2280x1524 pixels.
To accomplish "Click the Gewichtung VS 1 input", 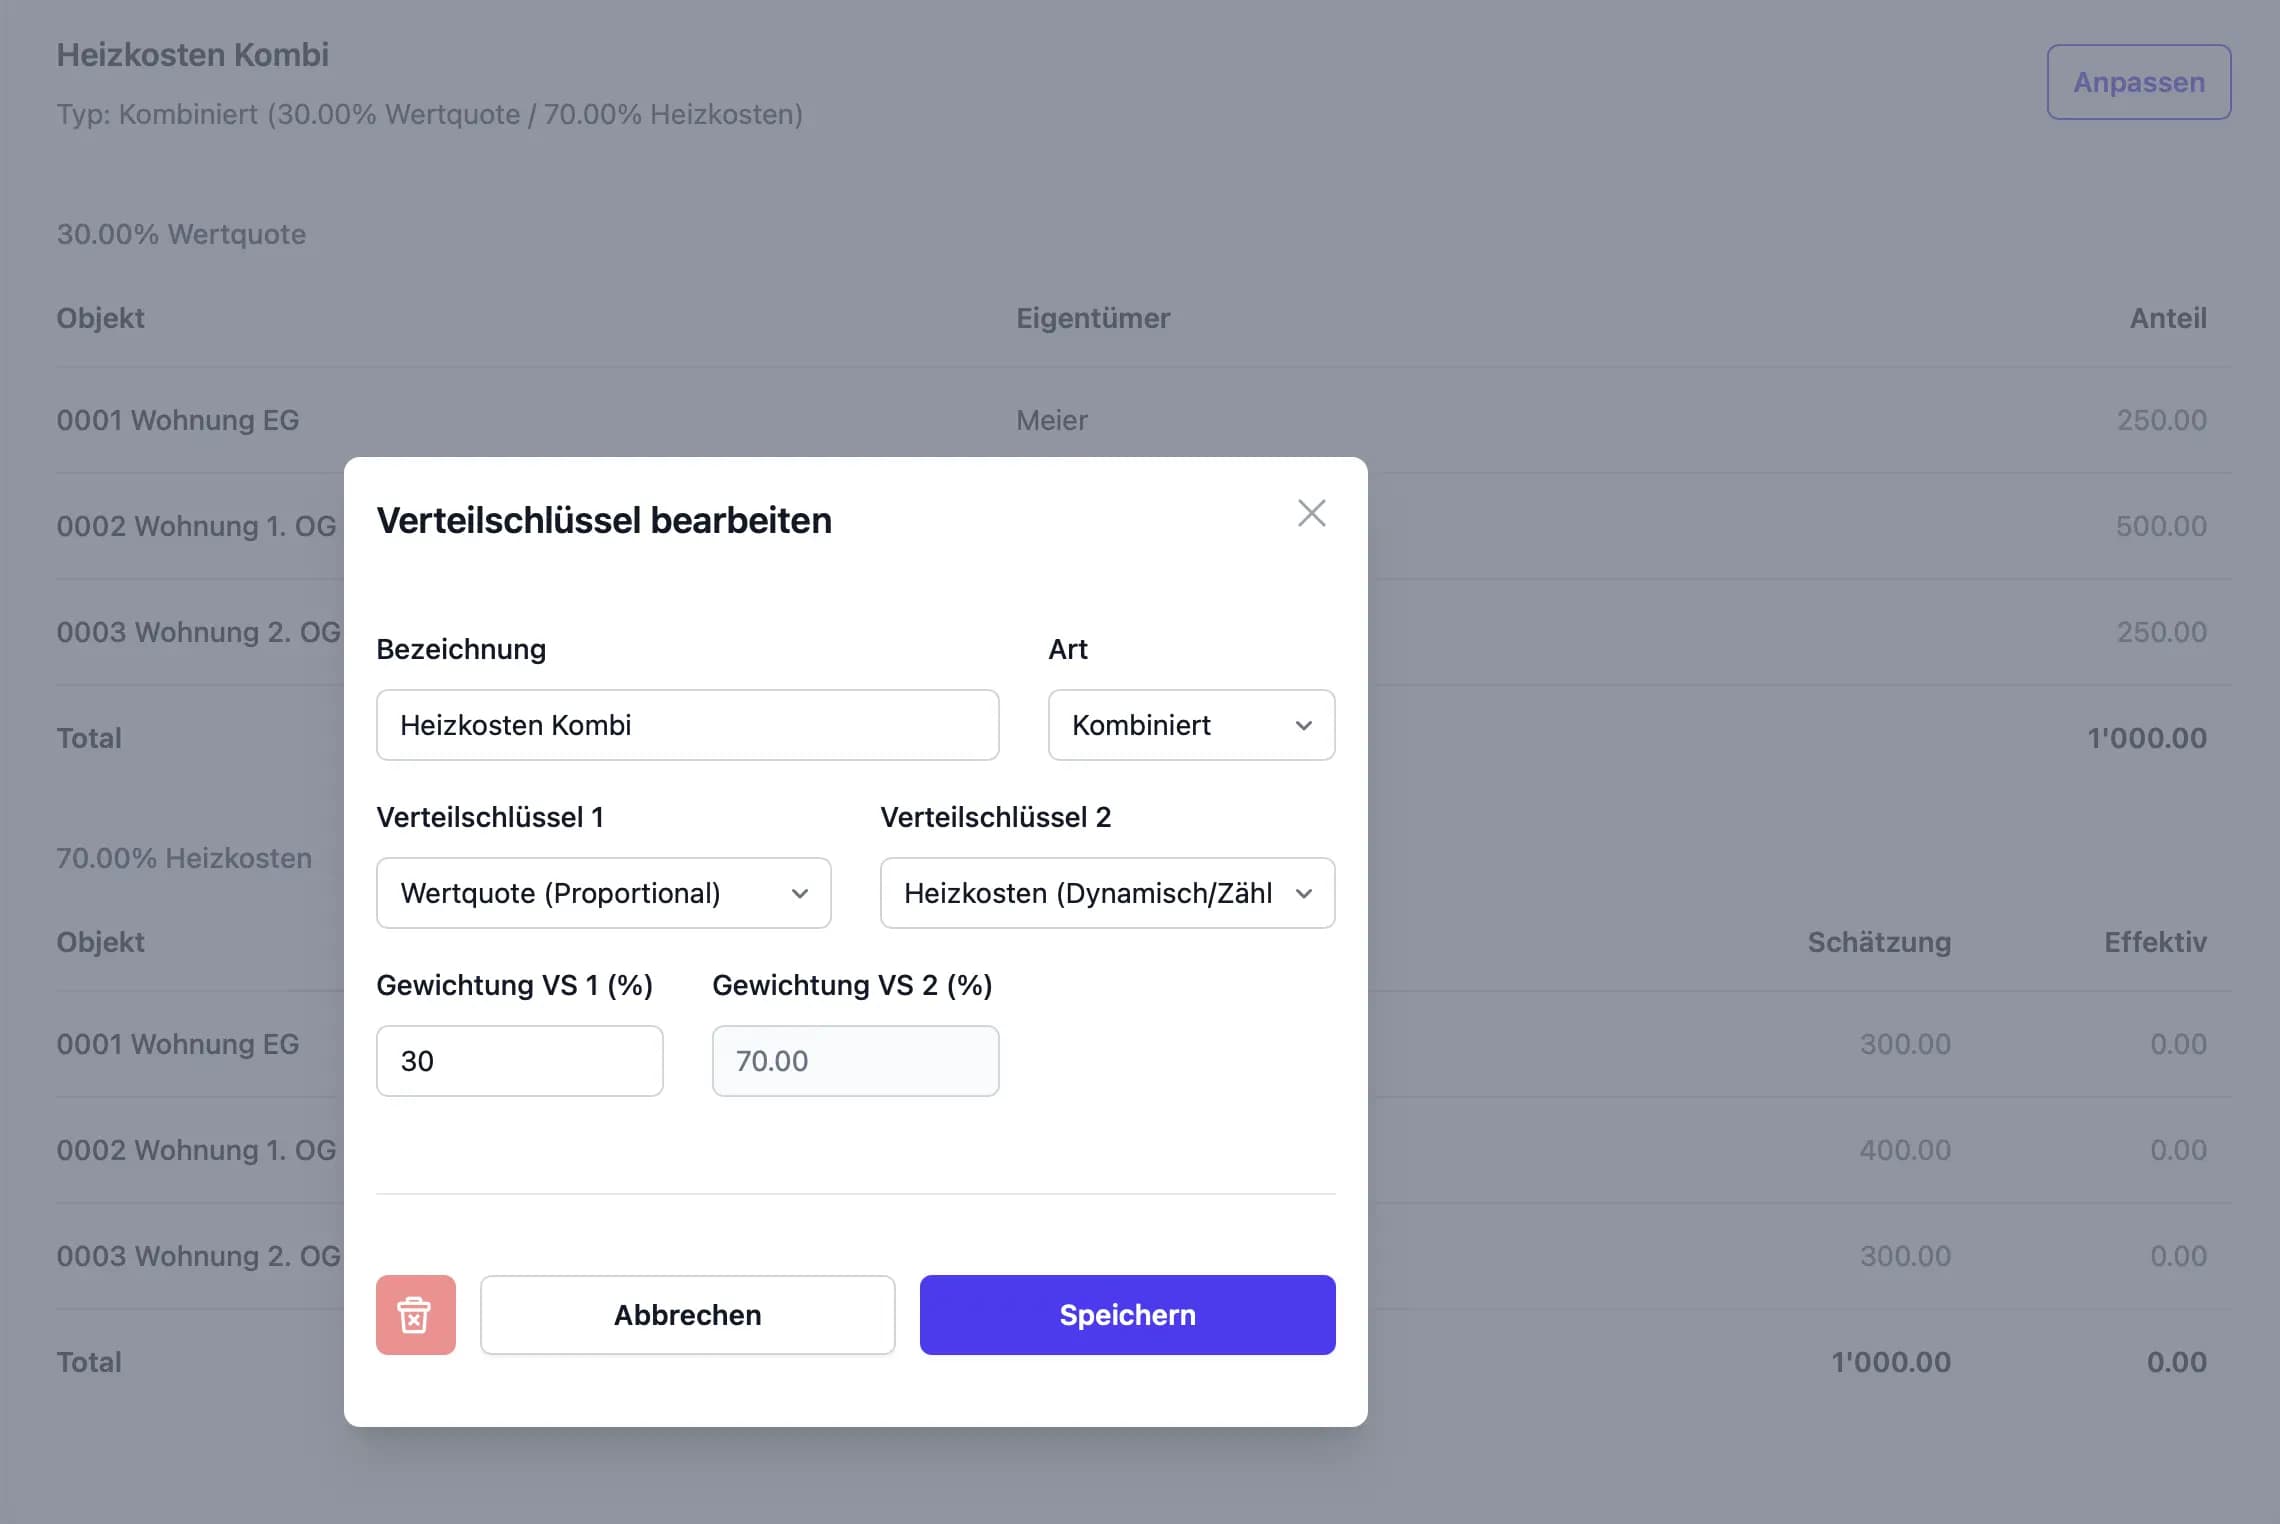I will [519, 1060].
